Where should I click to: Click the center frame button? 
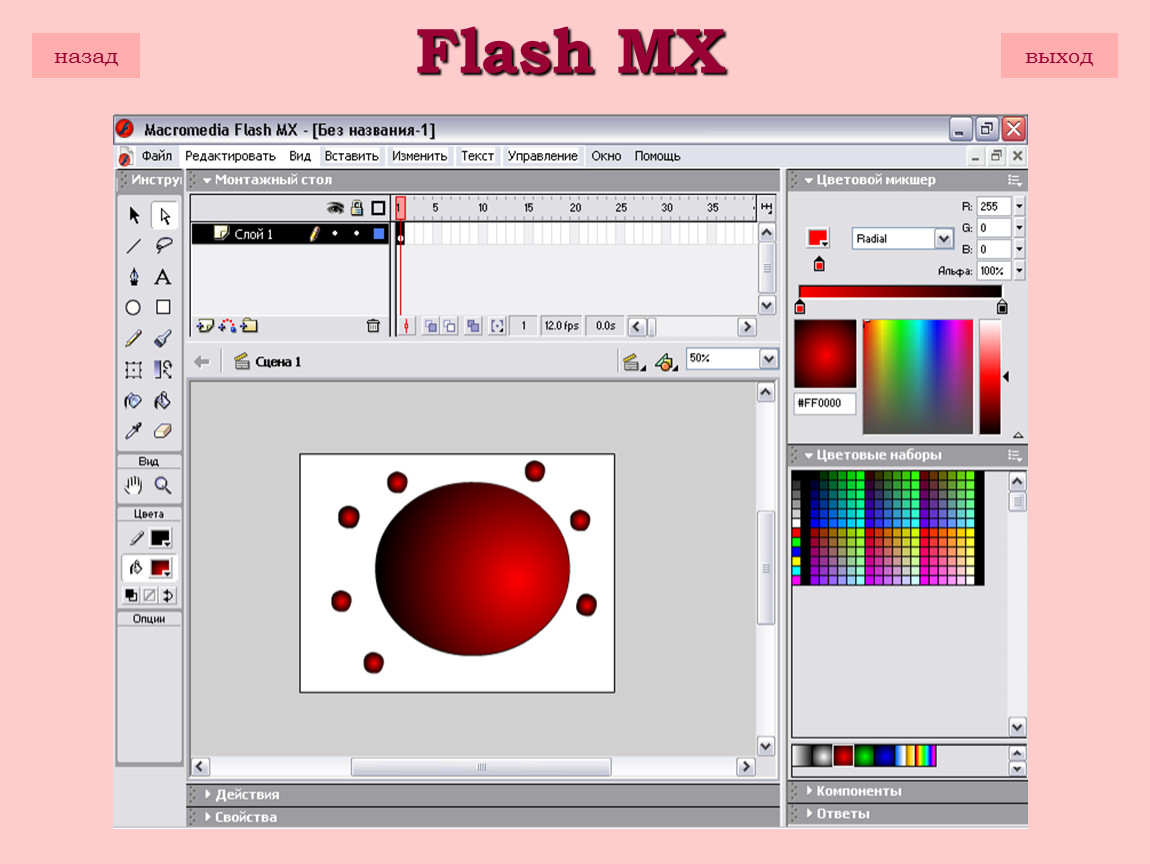tap(406, 326)
